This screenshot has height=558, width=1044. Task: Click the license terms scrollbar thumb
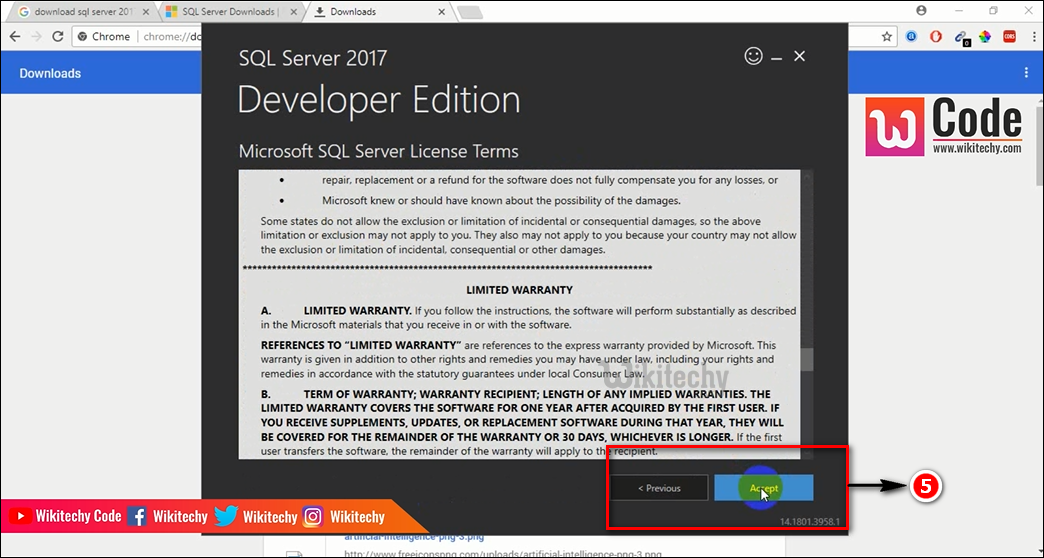[x=807, y=360]
